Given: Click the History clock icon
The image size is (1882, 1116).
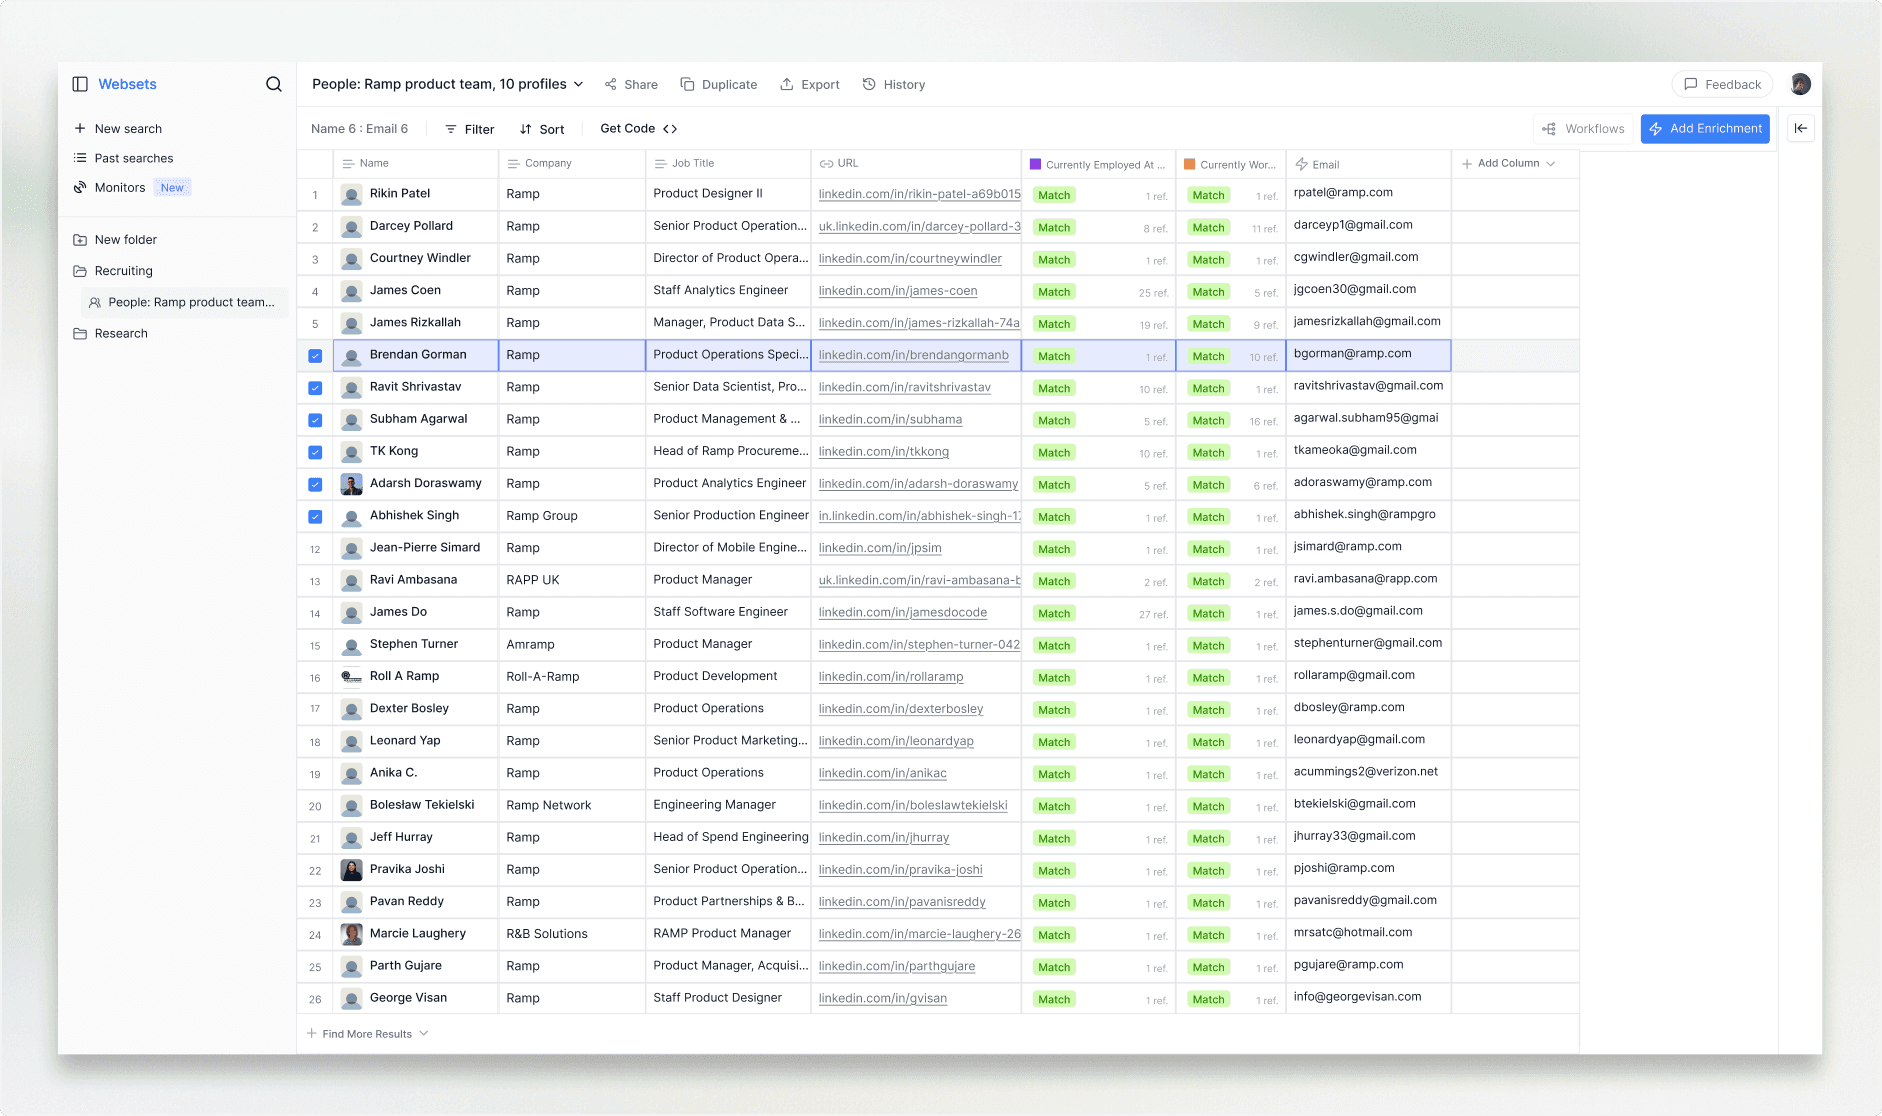Looking at the screenshot, I should pyautogui.click(x=869, y=84).
